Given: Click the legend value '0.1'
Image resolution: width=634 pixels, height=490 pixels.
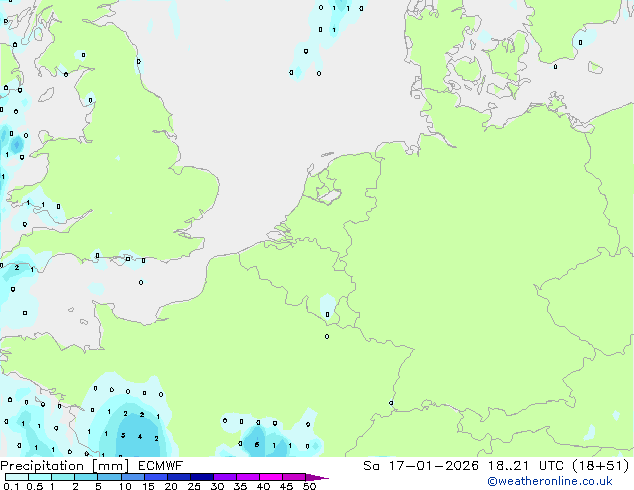Looking at the screenshot, I should [11, 486].
